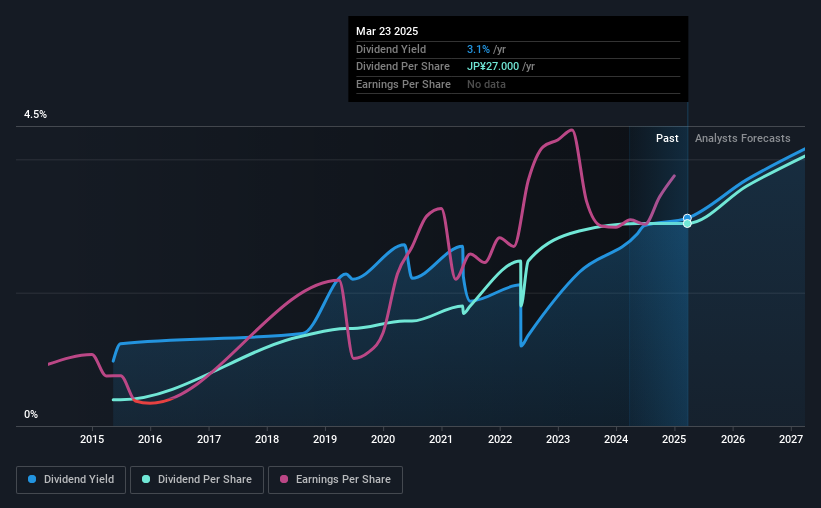
Task: Click the 'Earnings Per Share' row label in tooltip
Action: pyautogui.click(x=403, y=84)
